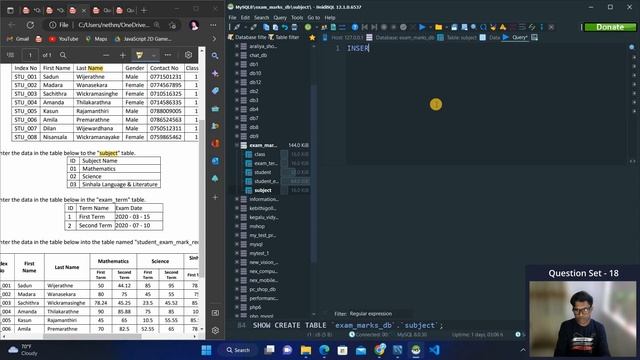Click the blue help icon in HeidiSQL toolbar

coord(355,27)
